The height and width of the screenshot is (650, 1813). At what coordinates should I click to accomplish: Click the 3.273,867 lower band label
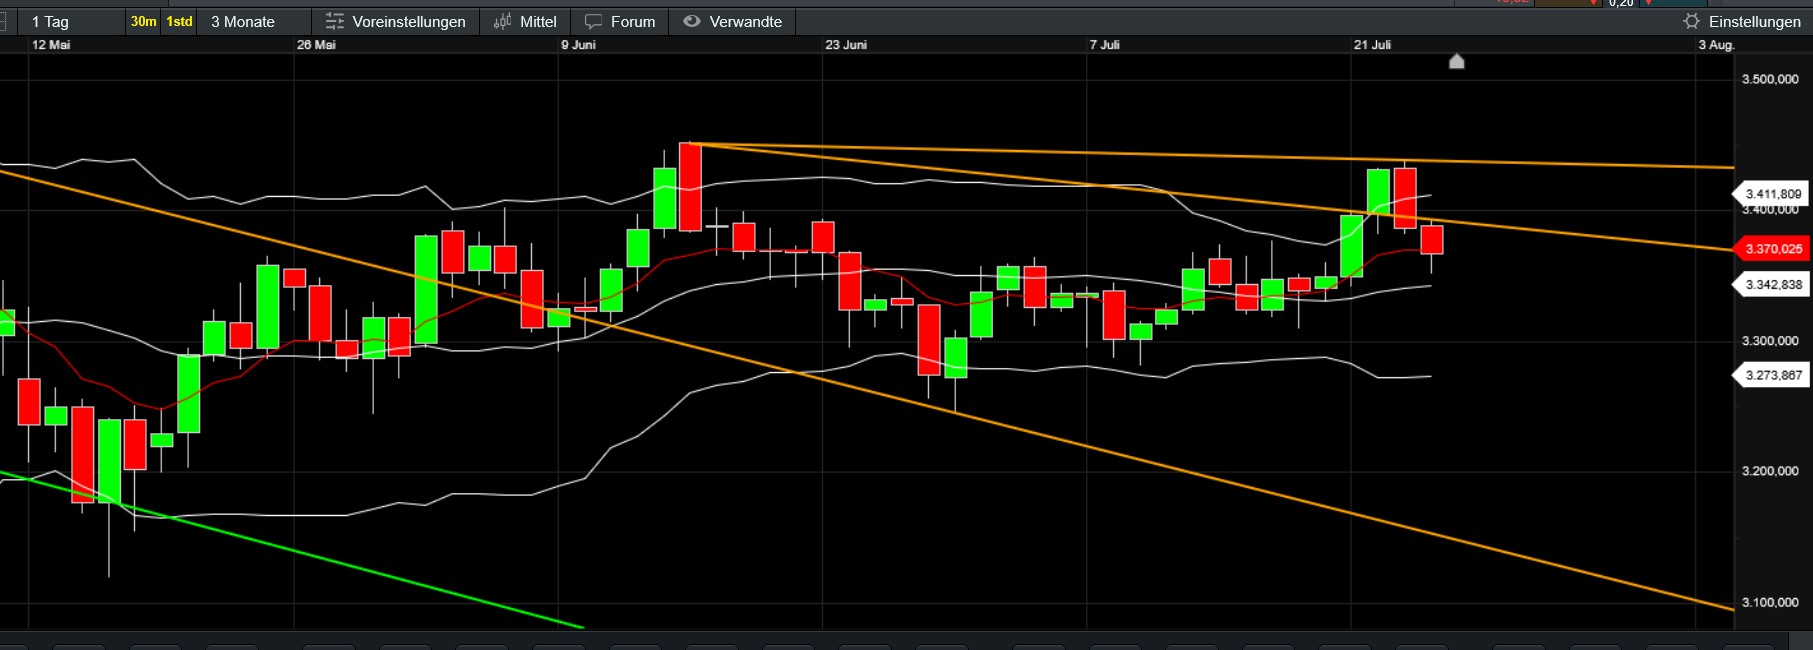(x=1773, y=376)
